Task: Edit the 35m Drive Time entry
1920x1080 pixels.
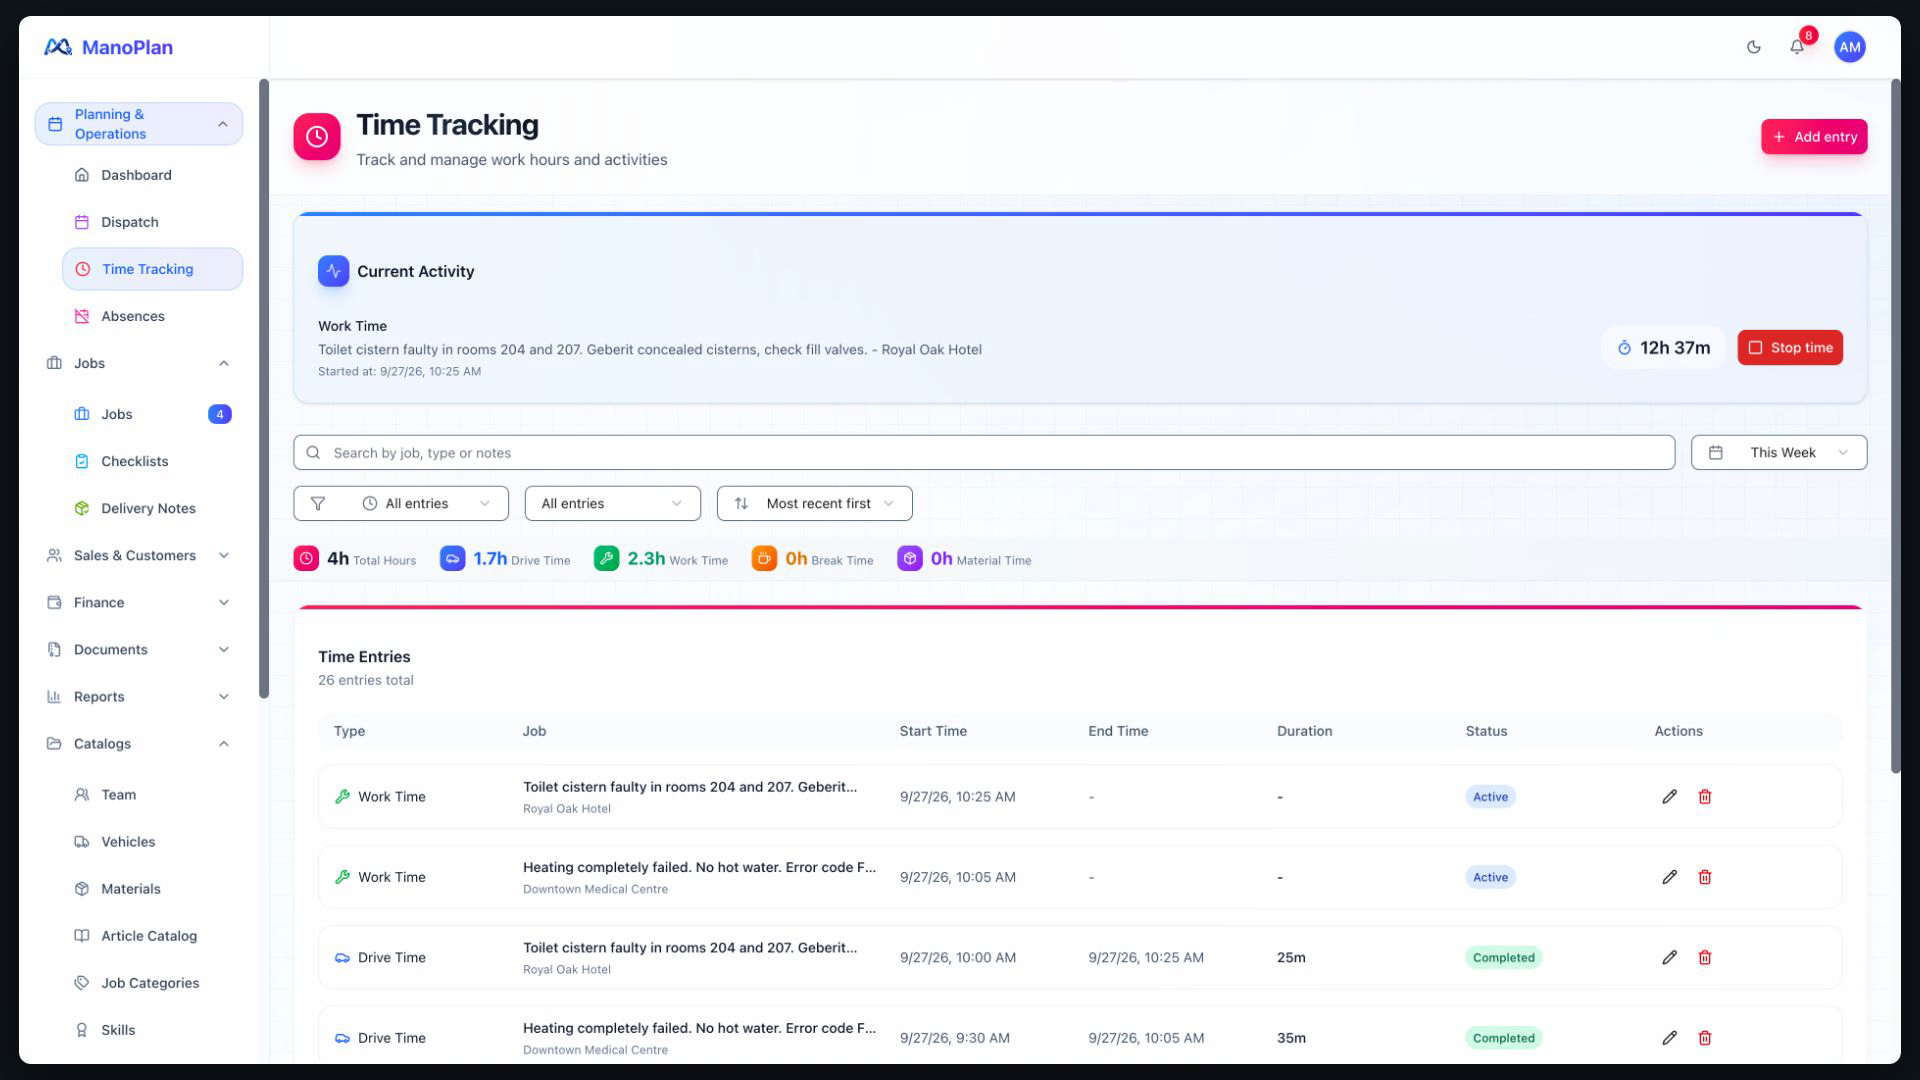Action: 1669,1038
